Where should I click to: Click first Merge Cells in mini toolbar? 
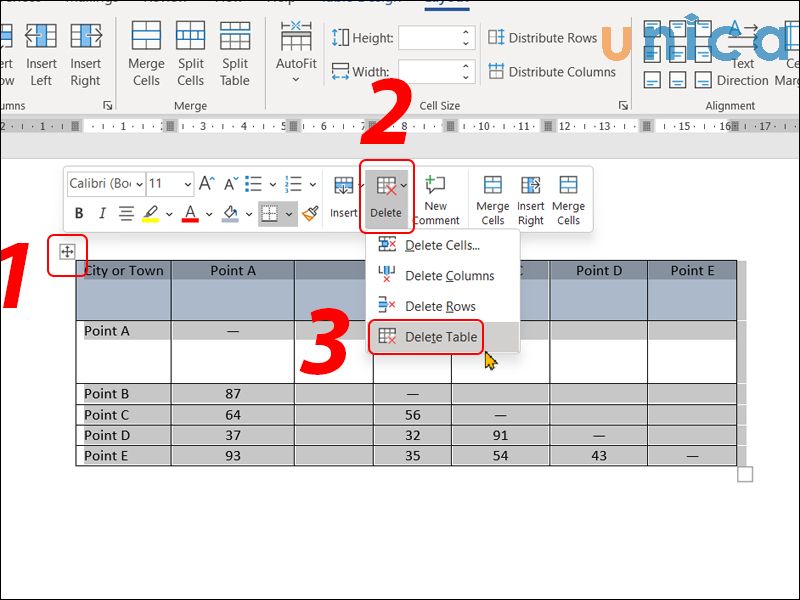point(492,199)
